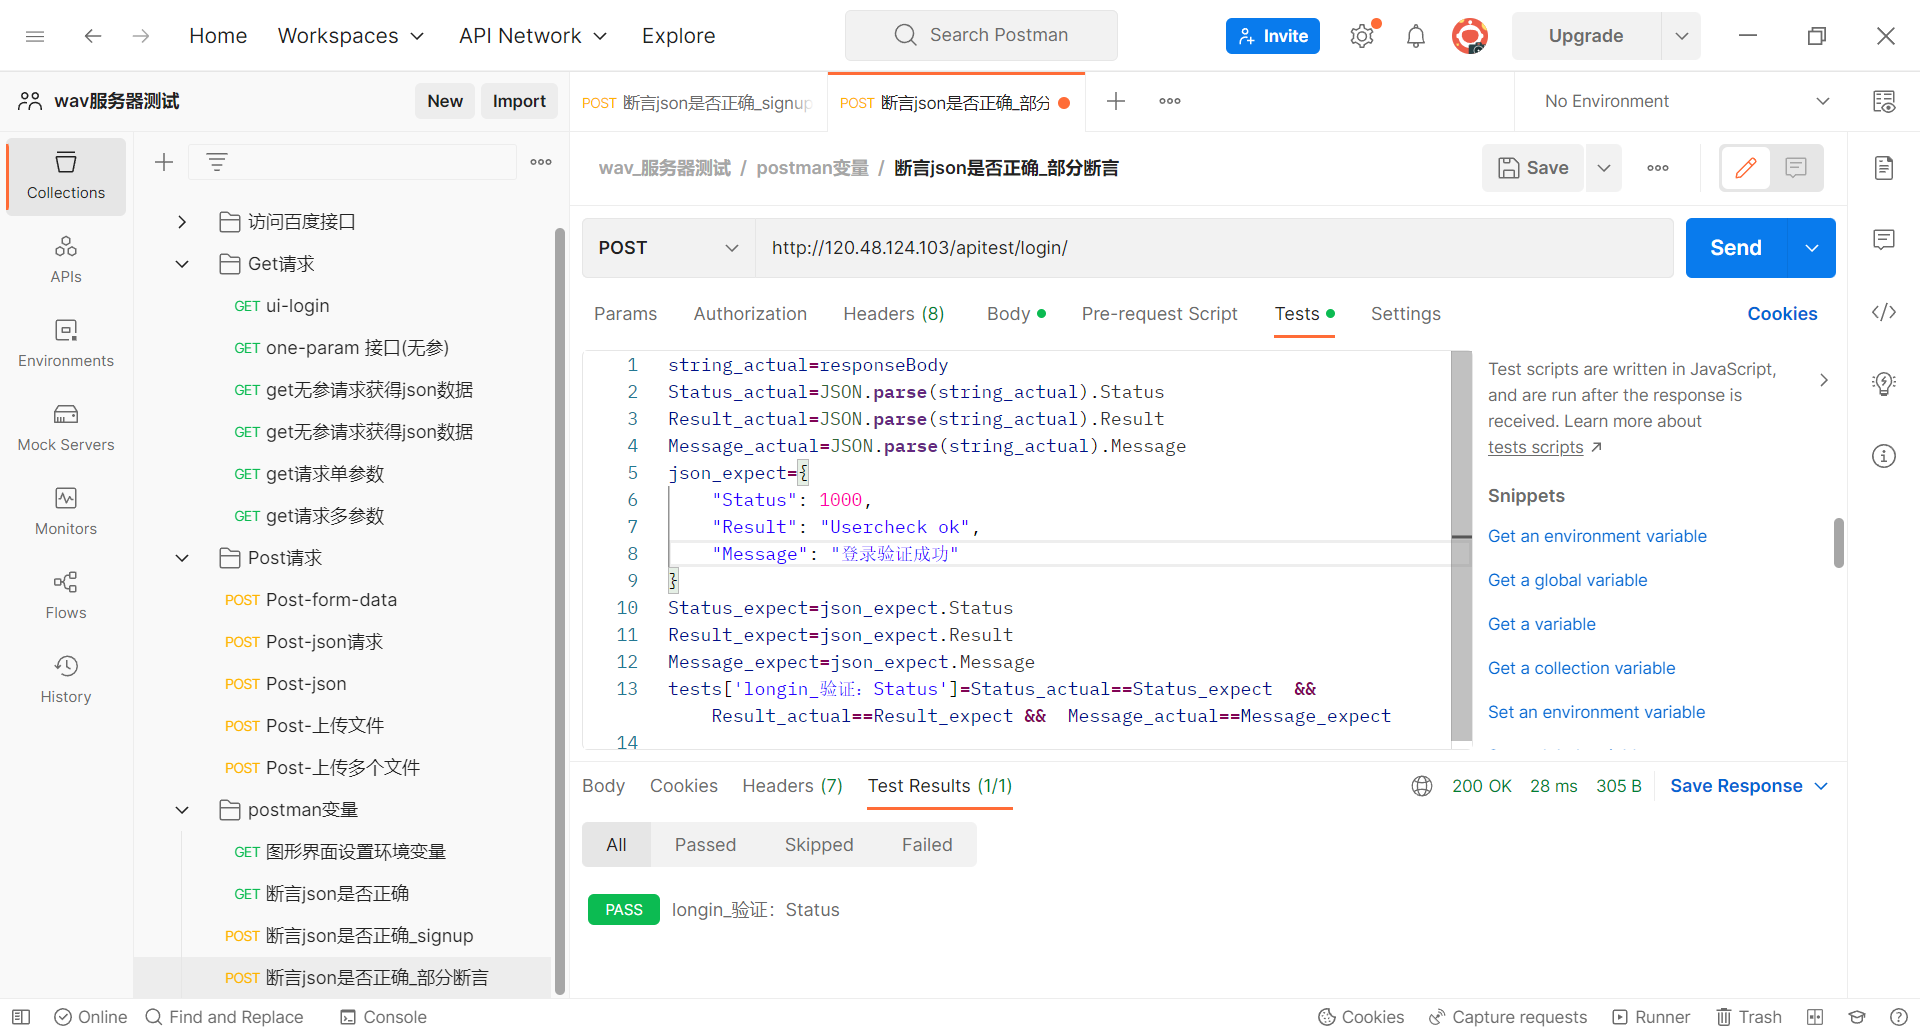Open Collections in the sidebar
The height and width of the screenshot is (1034, 1920).
pyautogui.click(x=66, y=176)
